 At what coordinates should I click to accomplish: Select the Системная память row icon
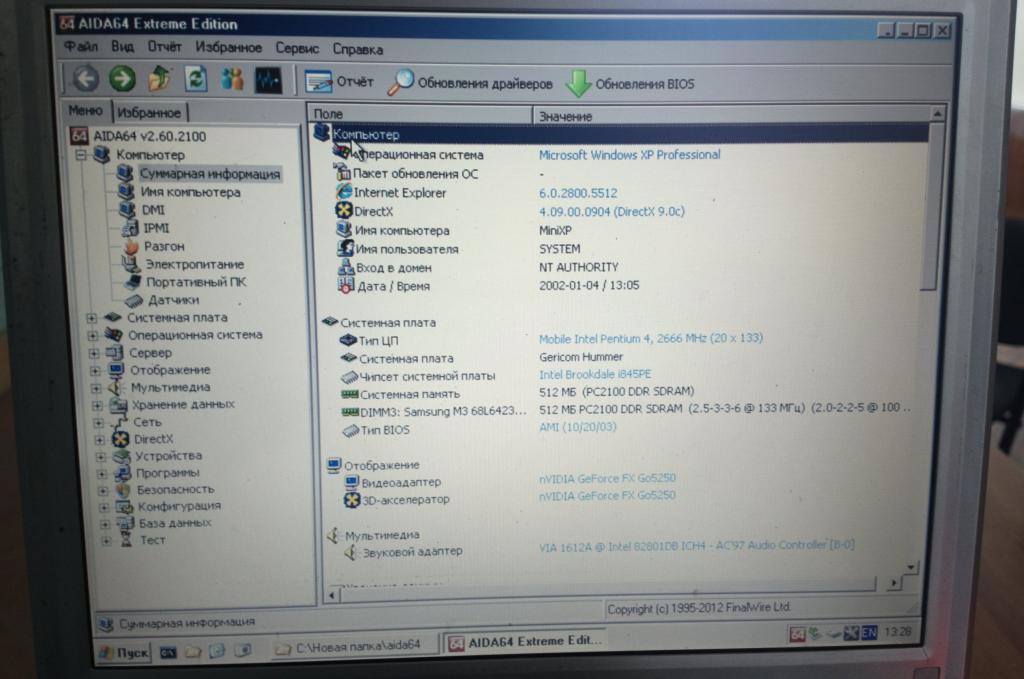coord(350,394)
